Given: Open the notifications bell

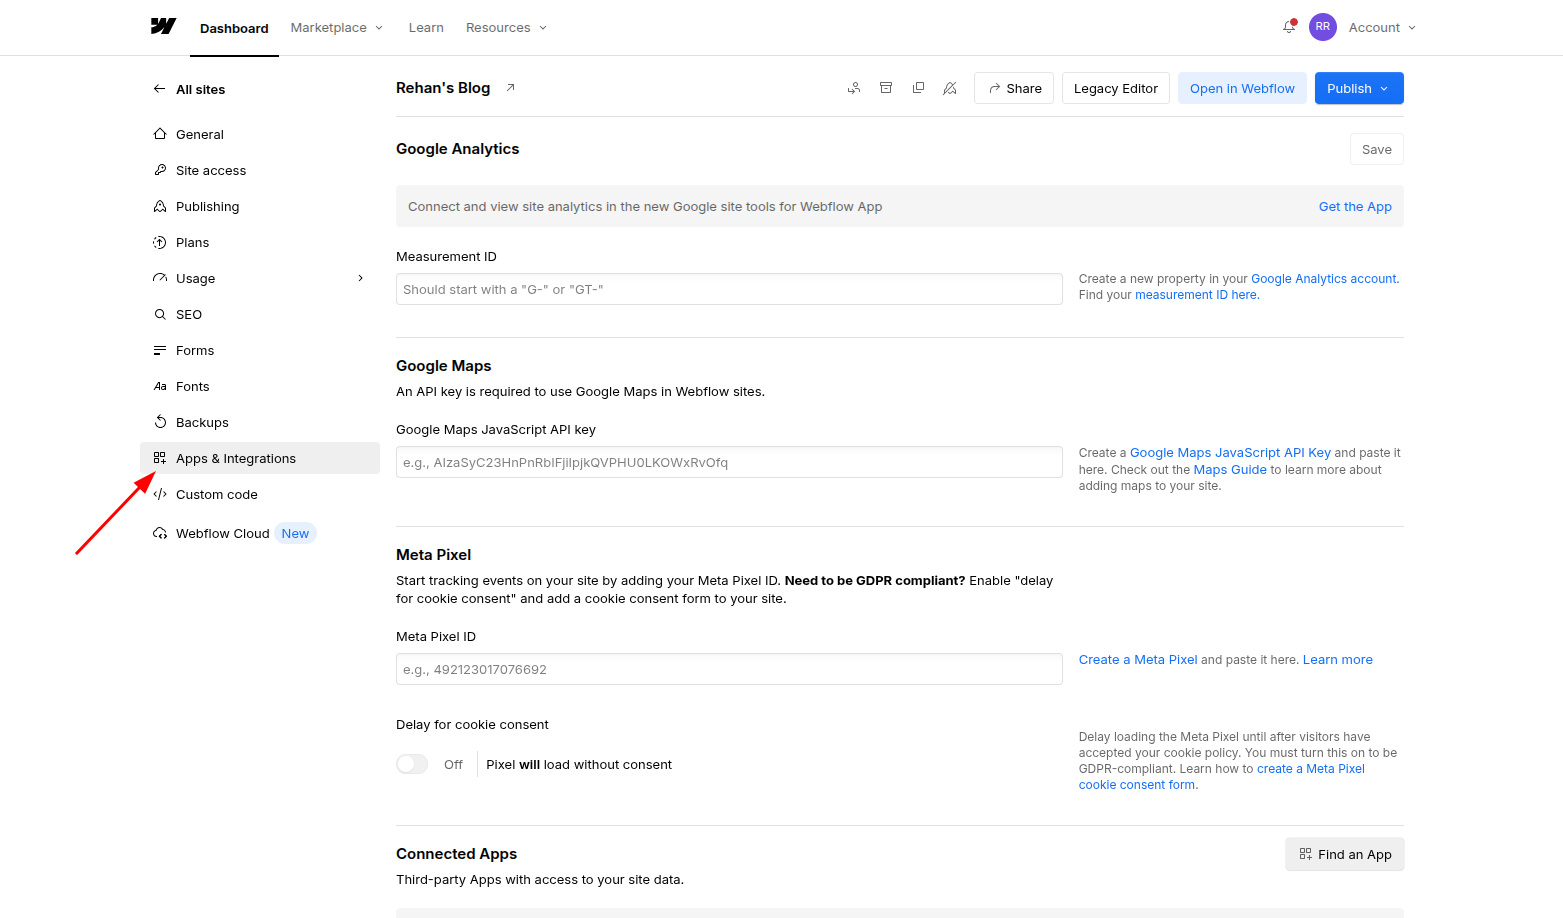Looking at the screenshot, I should (1289, 27).
